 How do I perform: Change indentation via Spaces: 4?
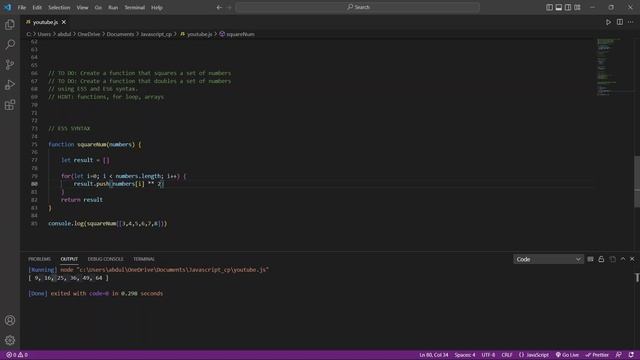(465, 355)
